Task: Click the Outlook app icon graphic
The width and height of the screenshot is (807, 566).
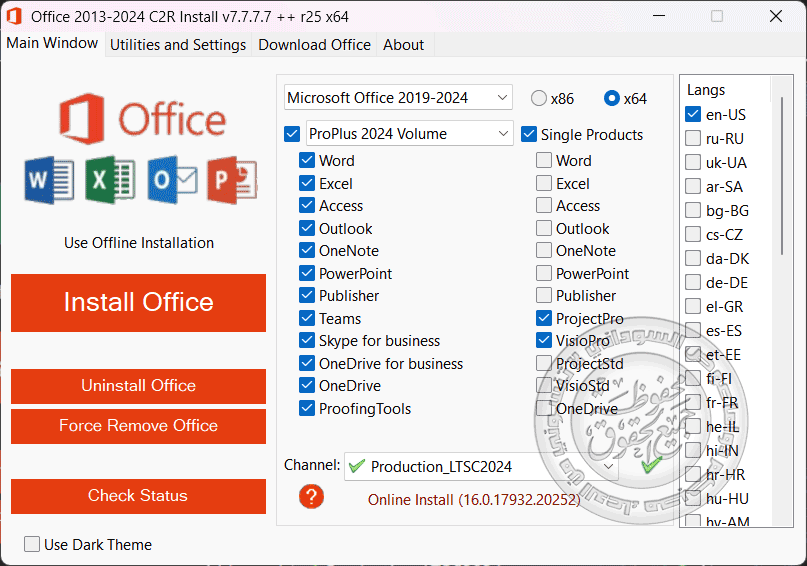Action: point(172,180)
